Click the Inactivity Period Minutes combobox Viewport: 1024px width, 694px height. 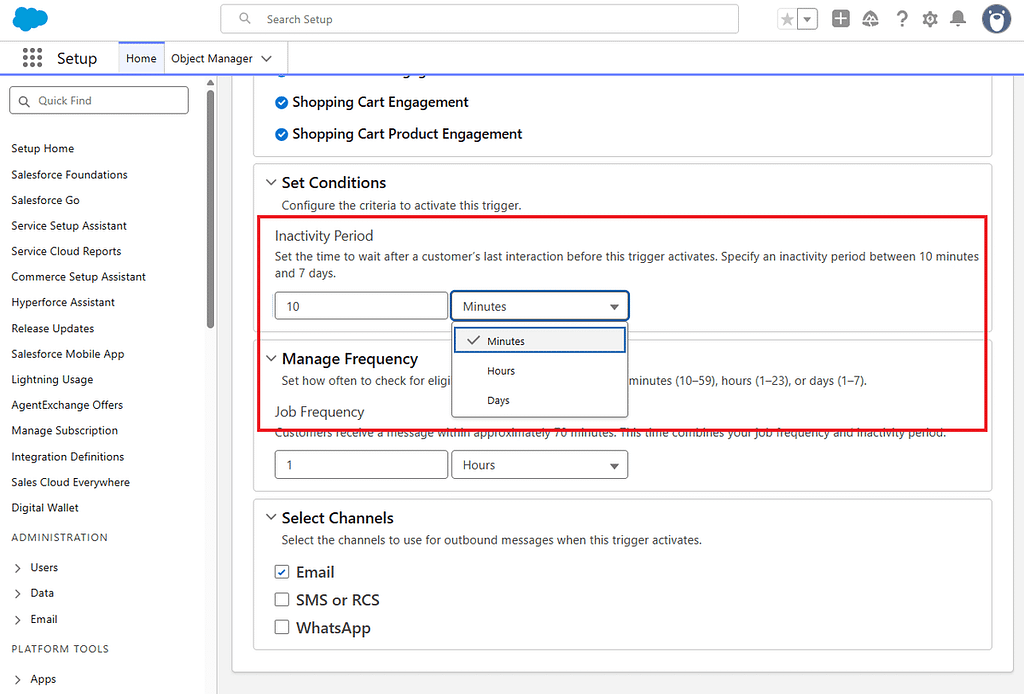tap(539, 306)
